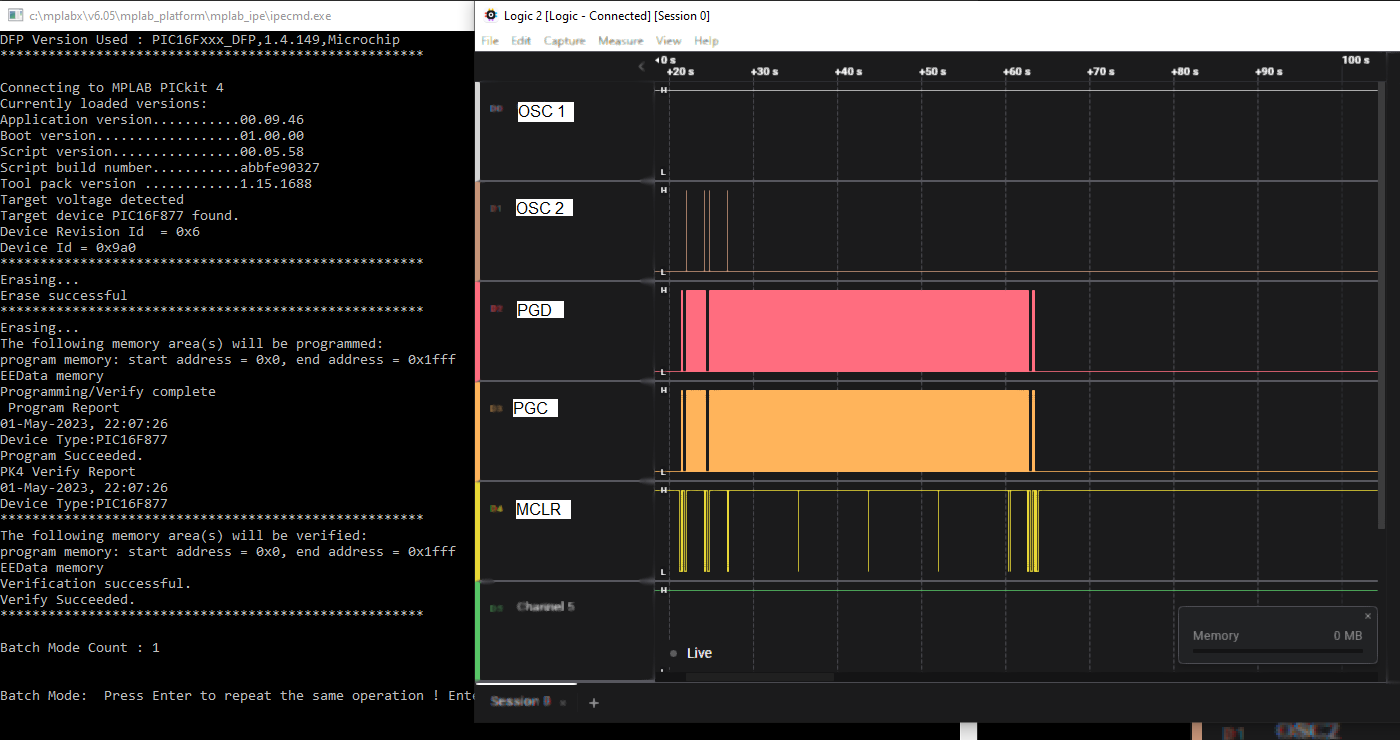Viewport: 1400px width, 740px height.
Task: Open the Edit menu
Action: click(x=521, y=41)
